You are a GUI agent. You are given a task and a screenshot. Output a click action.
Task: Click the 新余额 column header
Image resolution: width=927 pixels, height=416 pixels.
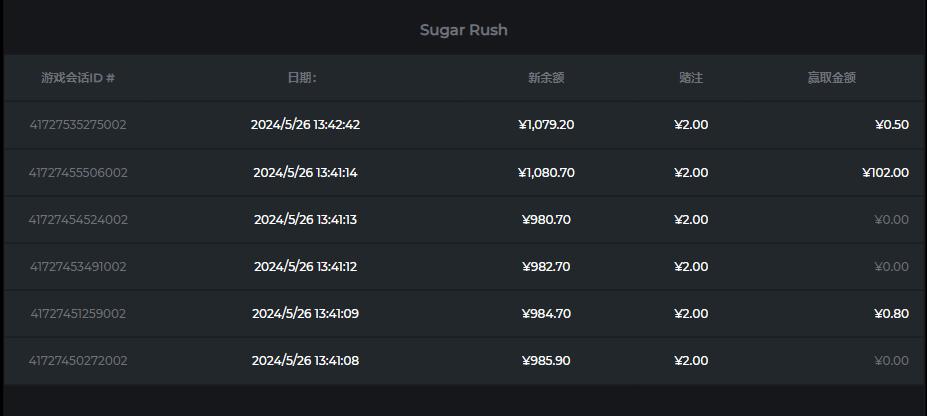546,78
